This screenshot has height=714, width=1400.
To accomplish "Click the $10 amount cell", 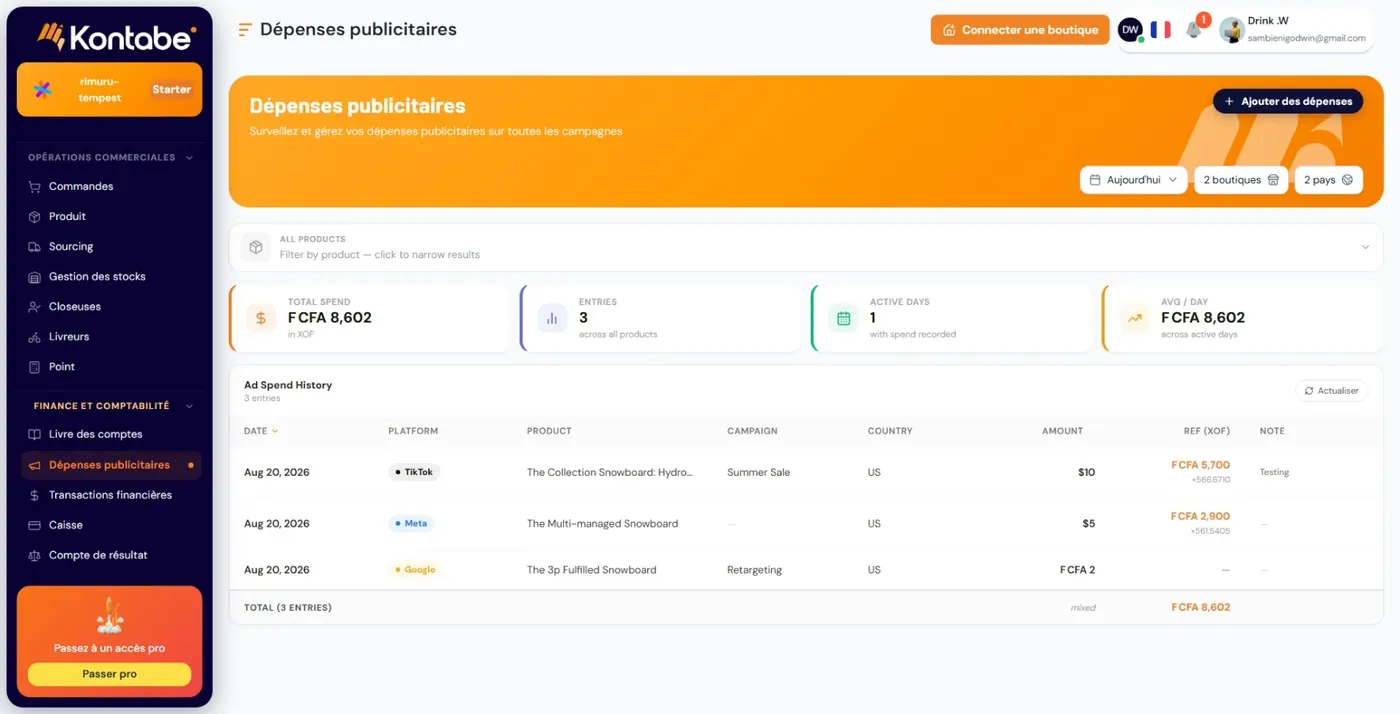I will pyautogui.click(x=1086, y=472).
